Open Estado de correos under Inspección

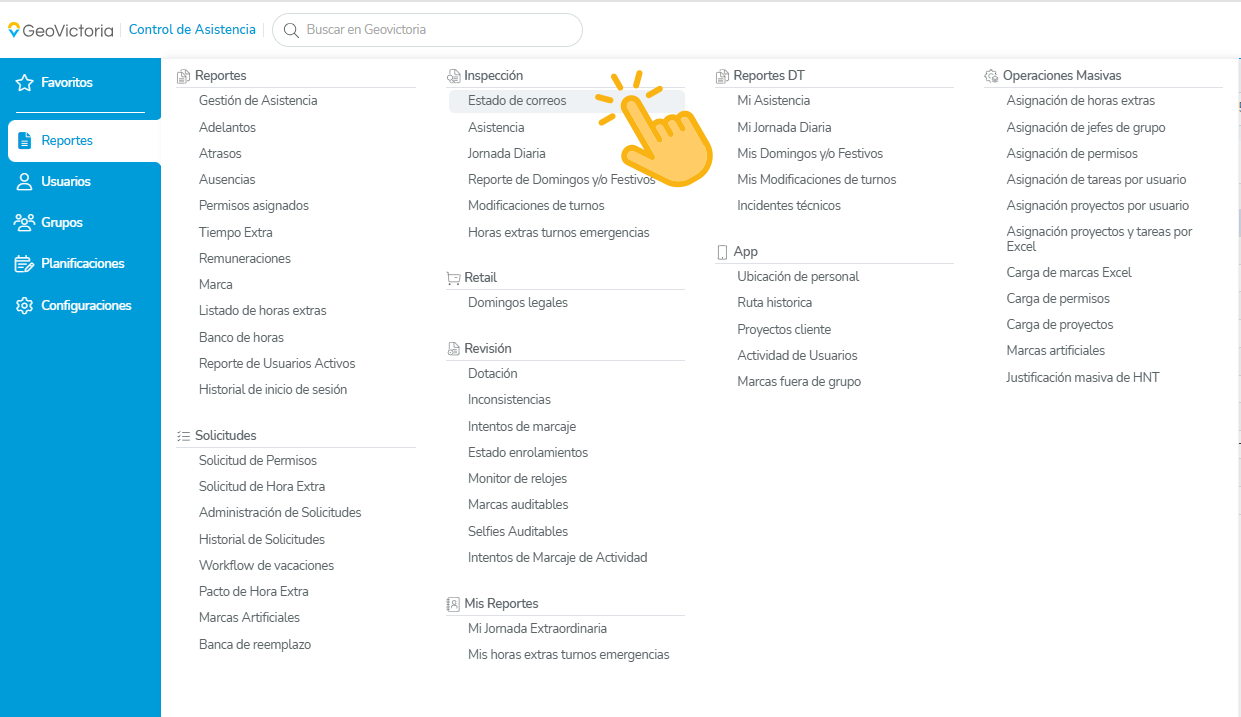517,101
